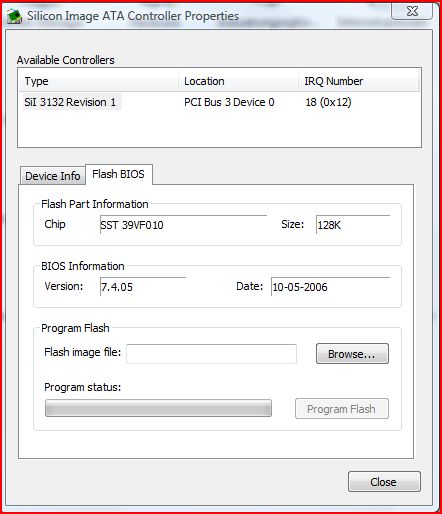Switch to the Device Info tab
The height and width of the screenshot is (514, 442).
[x=53, y=176]
